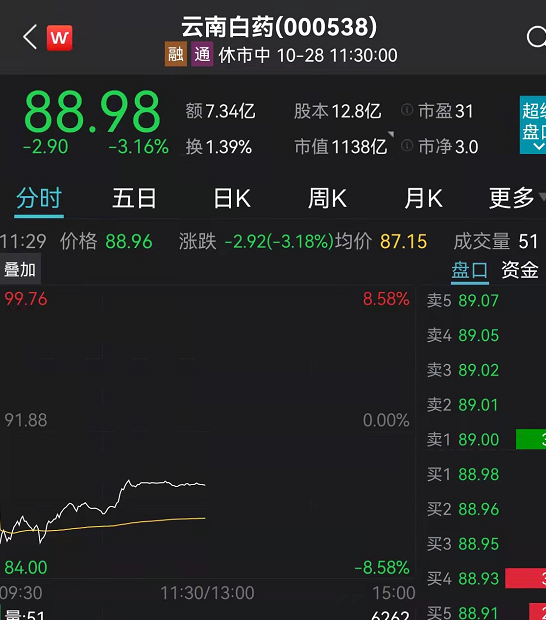
Task: Tap the 通 connect badge
Action: click(x=202, y=54)
